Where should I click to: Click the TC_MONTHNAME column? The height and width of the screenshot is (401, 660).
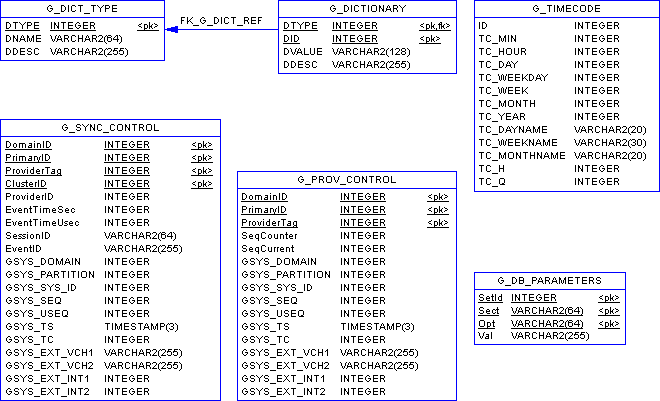pyautogui.click(x=522, y=156)
